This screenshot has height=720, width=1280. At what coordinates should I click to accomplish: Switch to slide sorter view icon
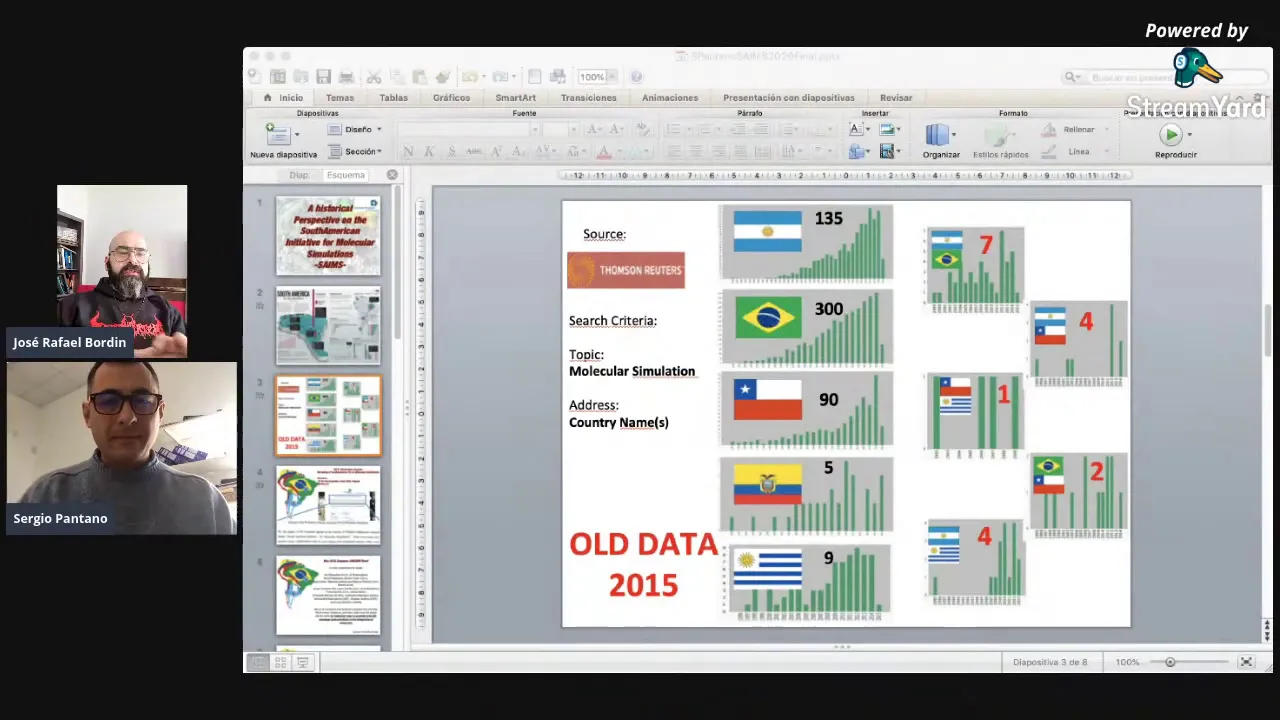[281, 662]
